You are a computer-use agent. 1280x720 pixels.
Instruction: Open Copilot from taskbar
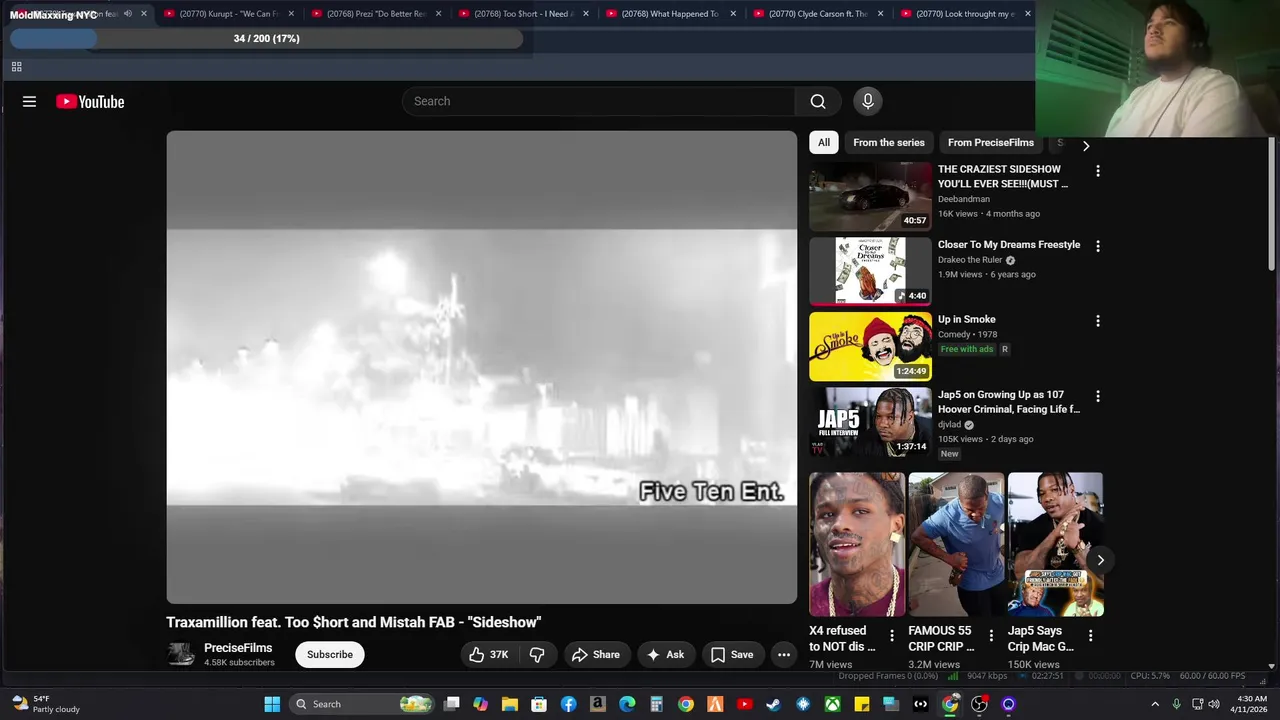point(481,704)
